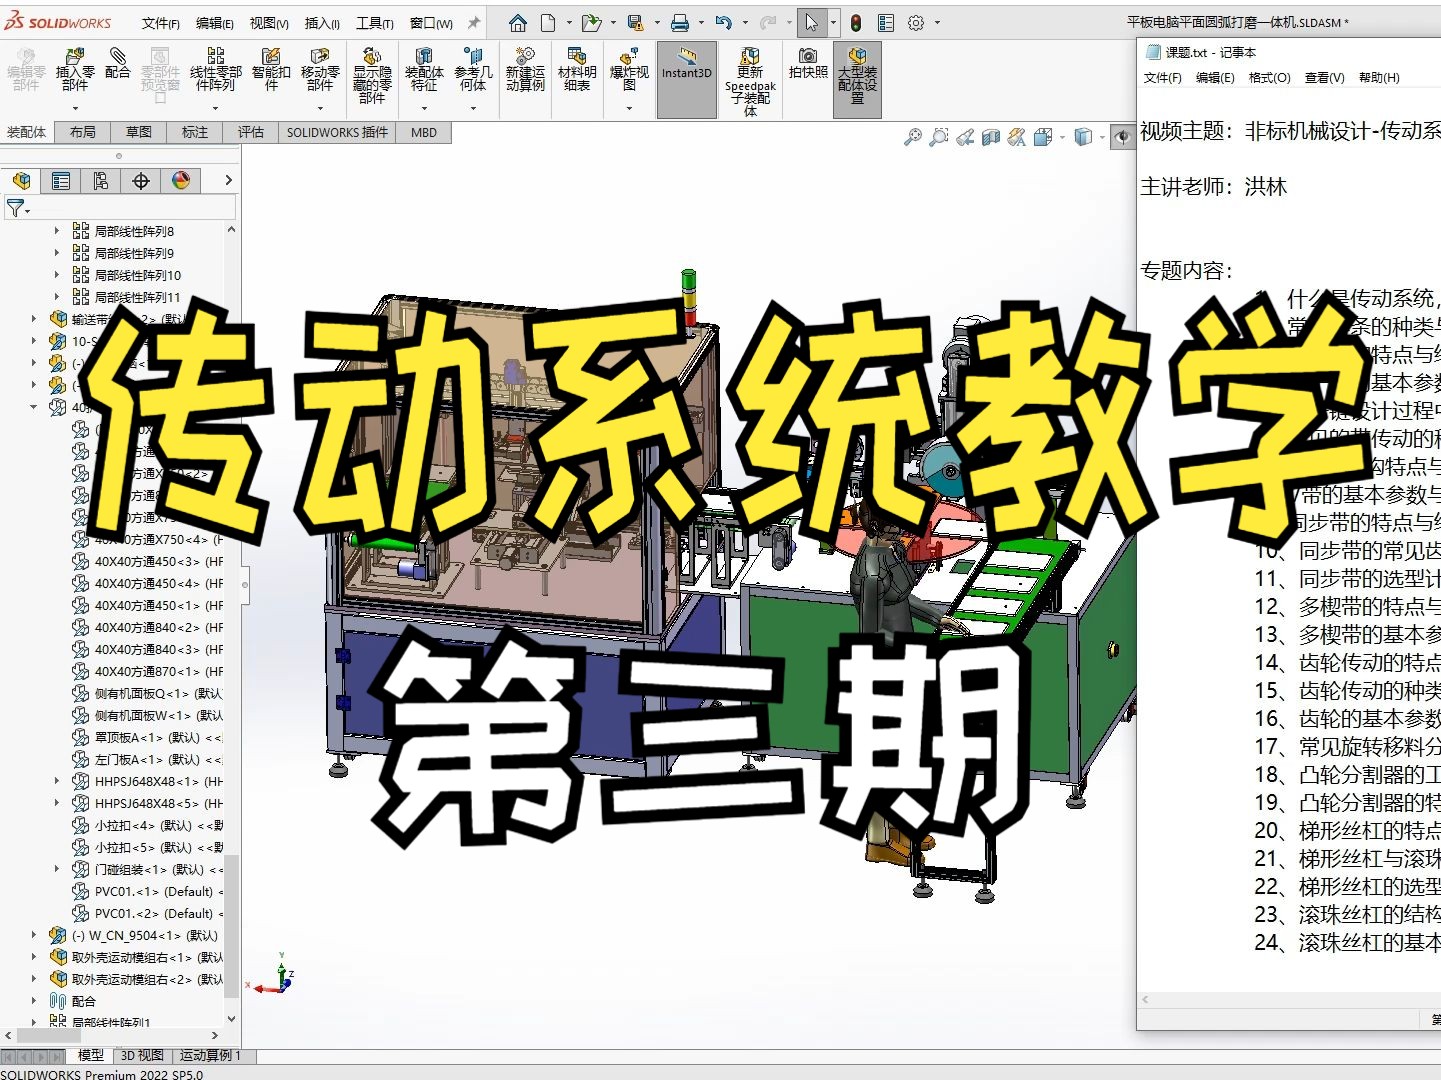Open the 文件(F) menu in SolidWorks
This screenshot has width=1441, height=1080.
tap(161, 23)
